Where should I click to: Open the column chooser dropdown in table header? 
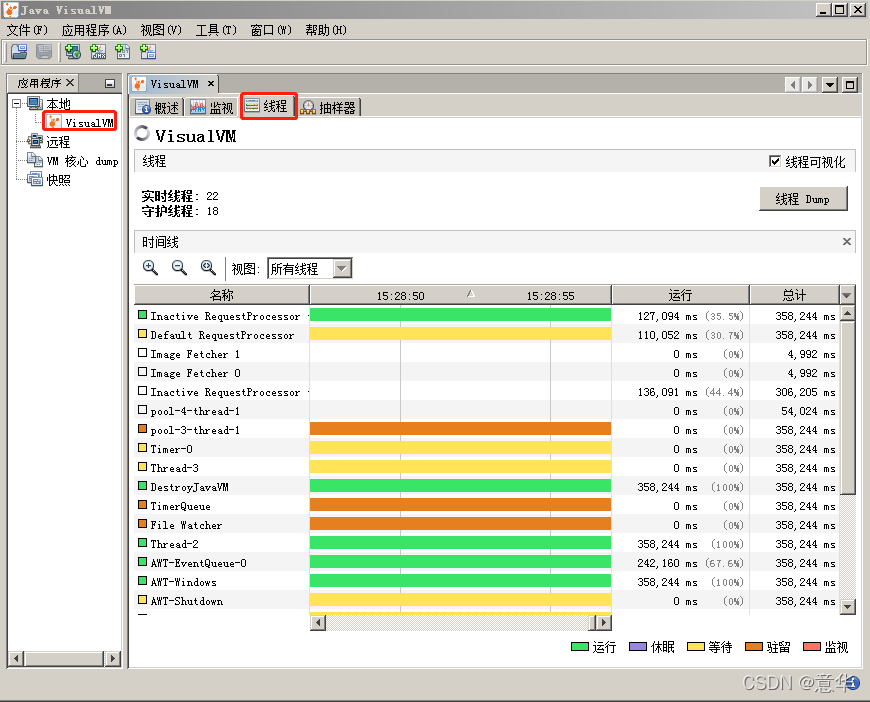tap(847, 295)
